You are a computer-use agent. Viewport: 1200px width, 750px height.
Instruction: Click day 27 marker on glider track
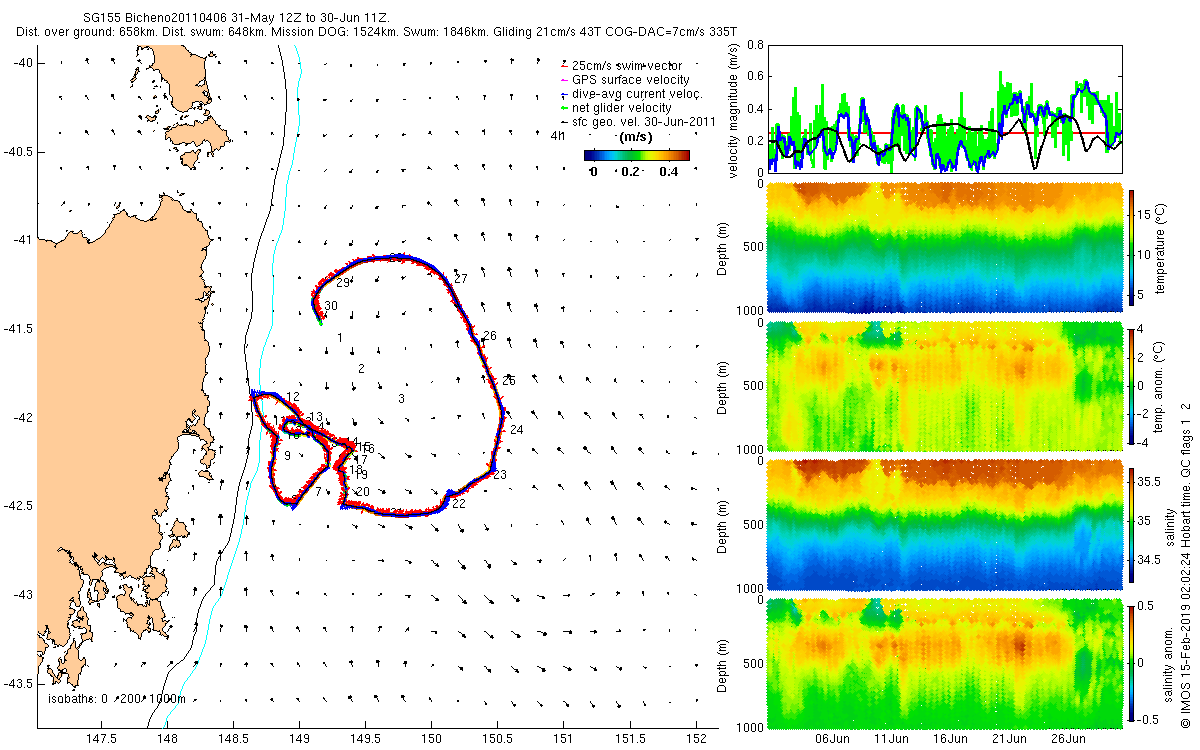click(x=461, y=278)
